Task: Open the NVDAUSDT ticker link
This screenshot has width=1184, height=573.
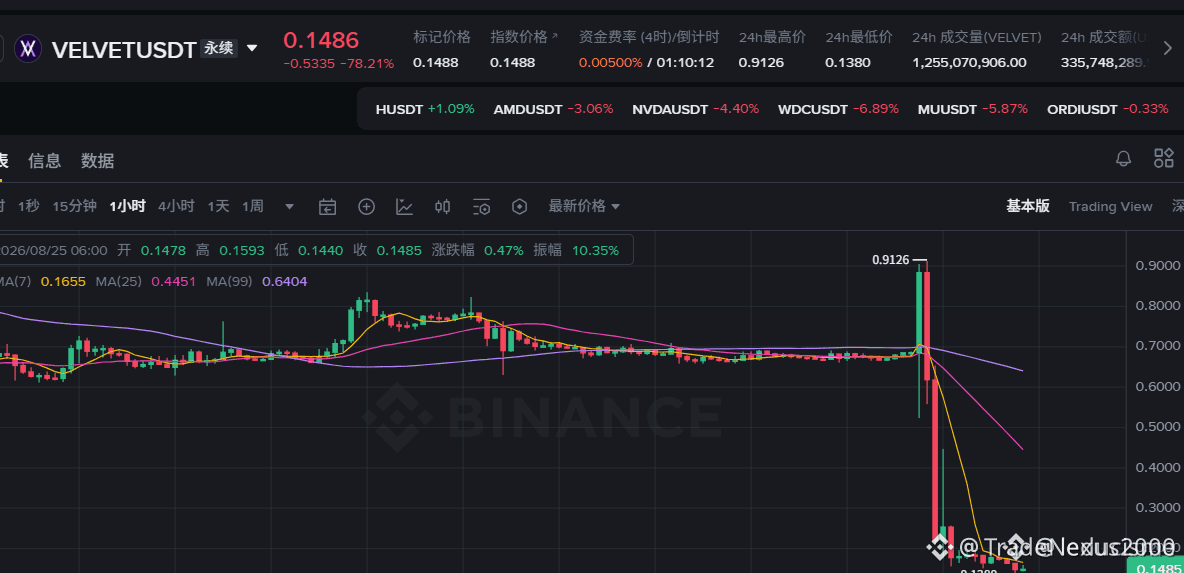Action: coord(695,109)
